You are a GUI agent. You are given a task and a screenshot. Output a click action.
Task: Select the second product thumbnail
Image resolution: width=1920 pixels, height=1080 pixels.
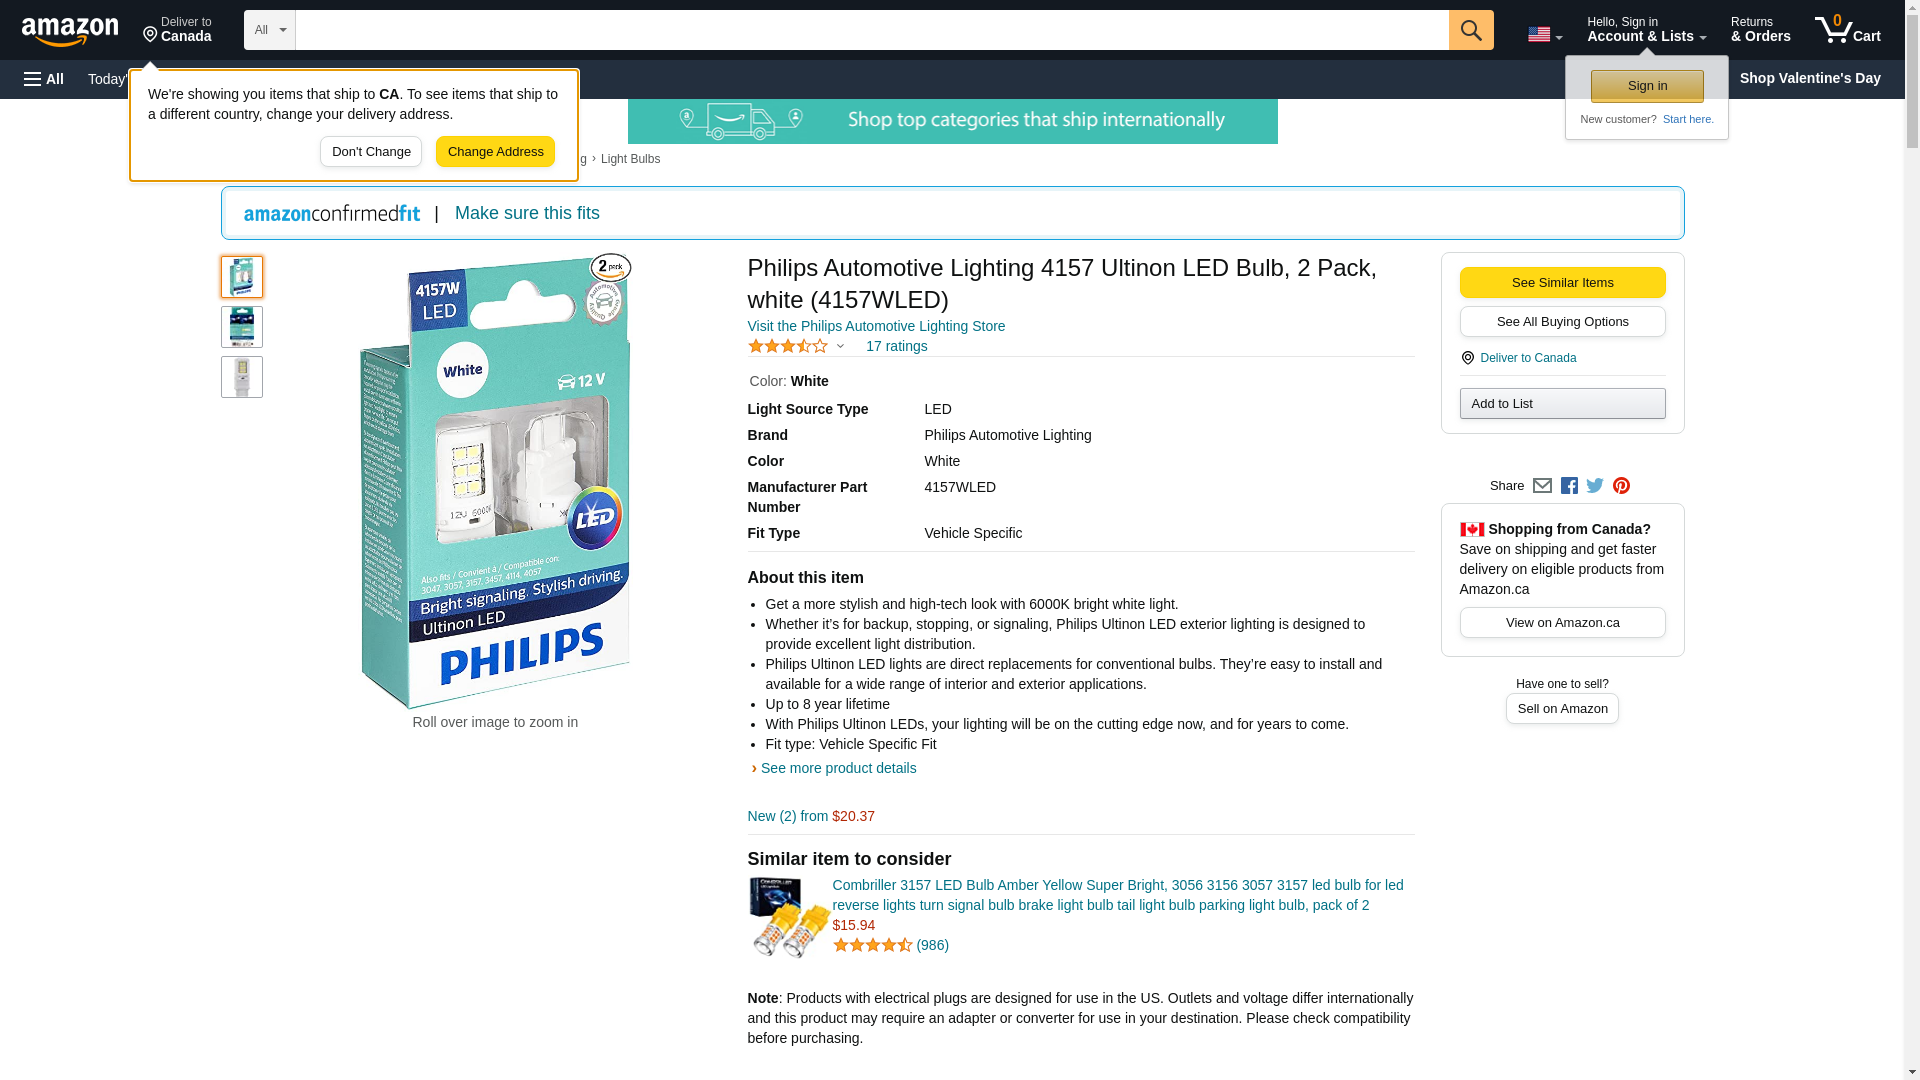242,327
